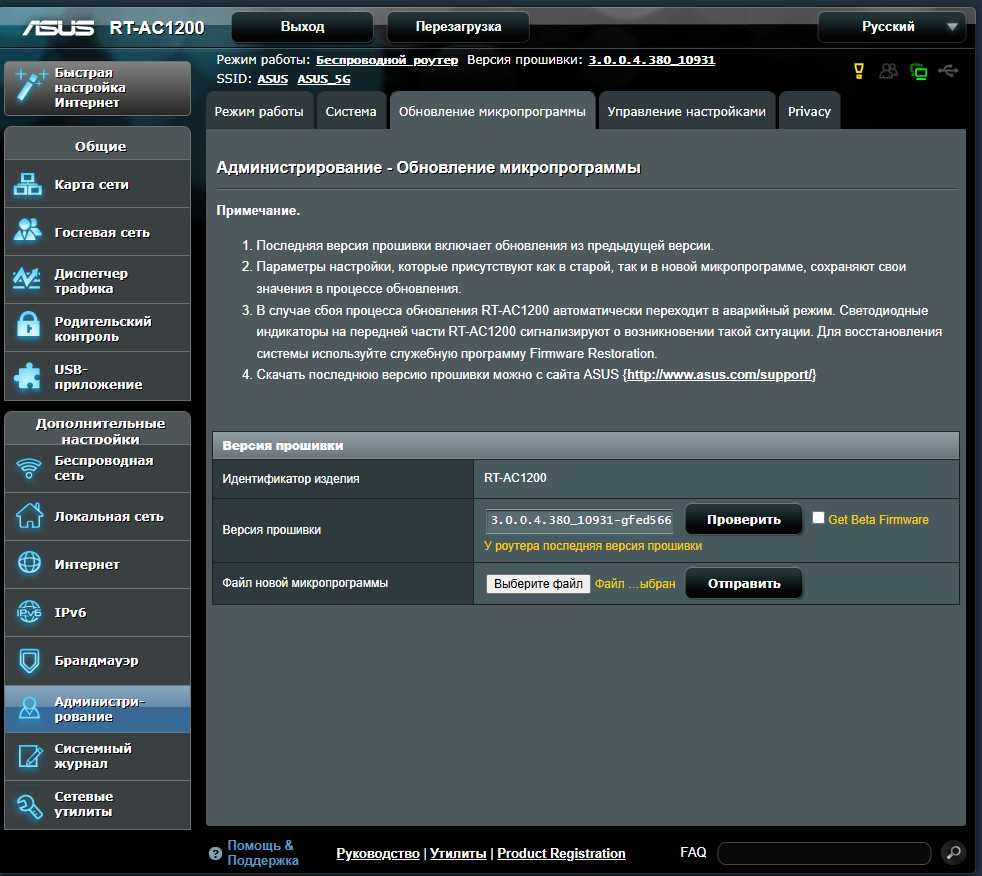Click the Проверить firmware check button

click(x=743, y=519)
